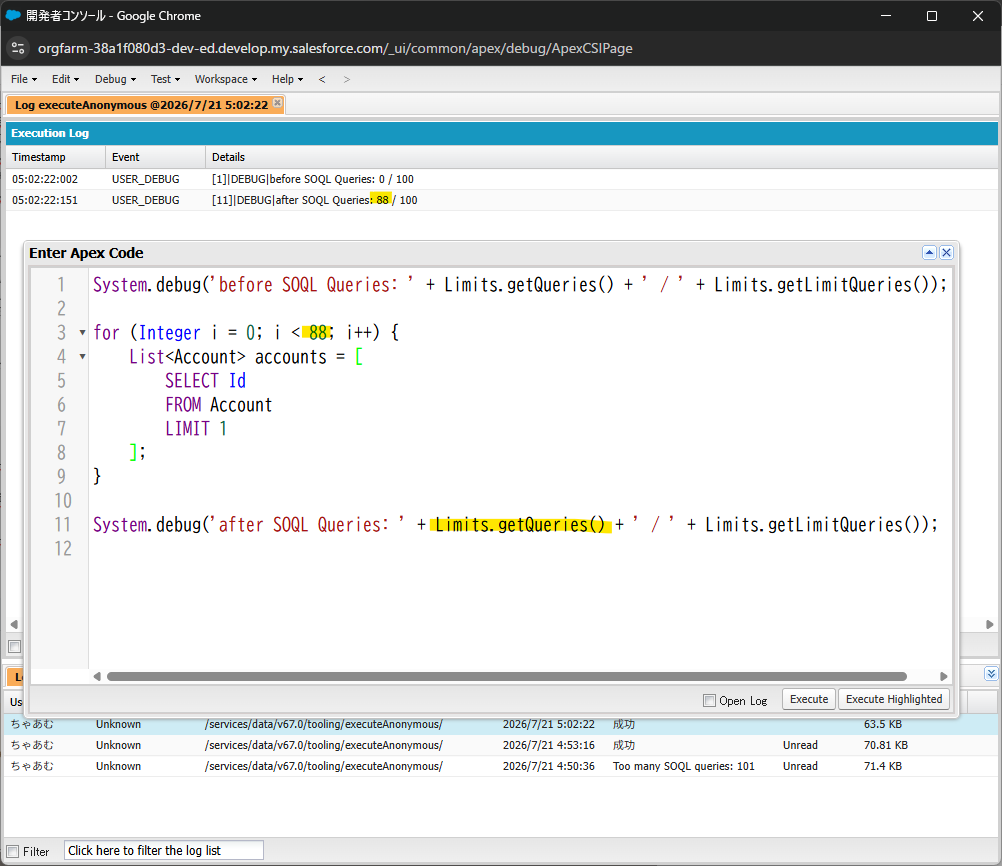The image size is (1002, 866).
Task: Click the Execute button
Action: tap(809, 699)
